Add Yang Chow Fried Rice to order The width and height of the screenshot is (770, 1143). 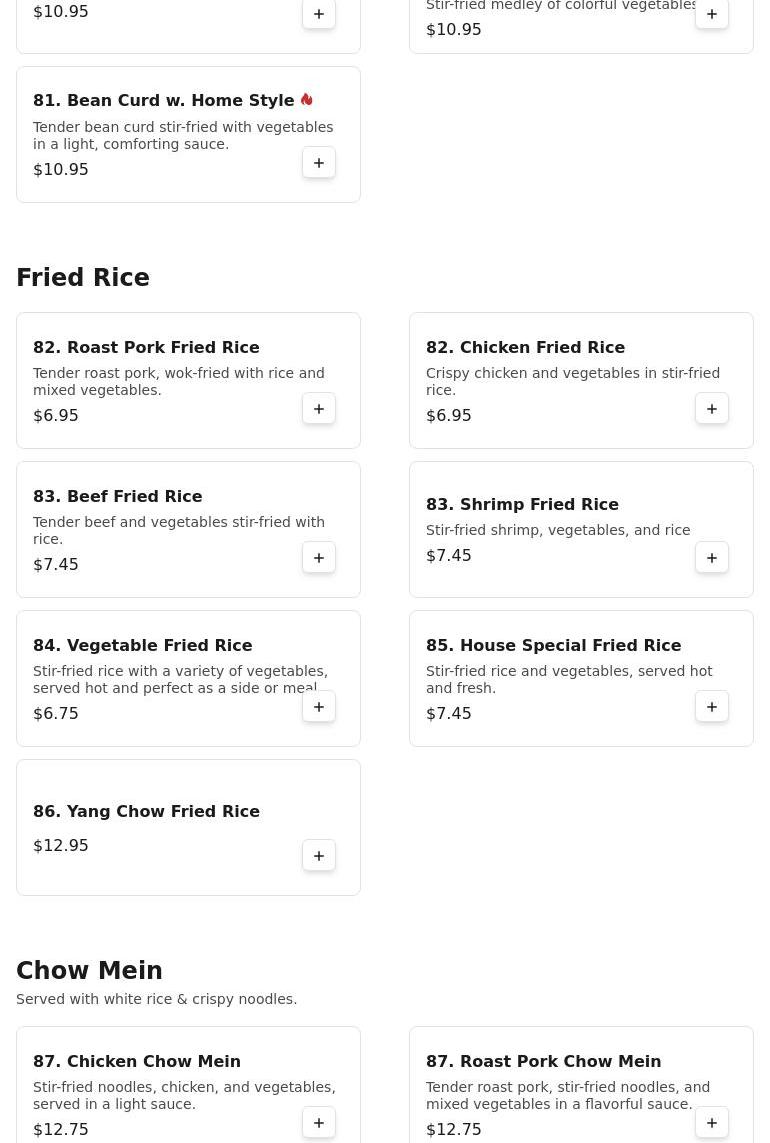(x=319, y=856)
